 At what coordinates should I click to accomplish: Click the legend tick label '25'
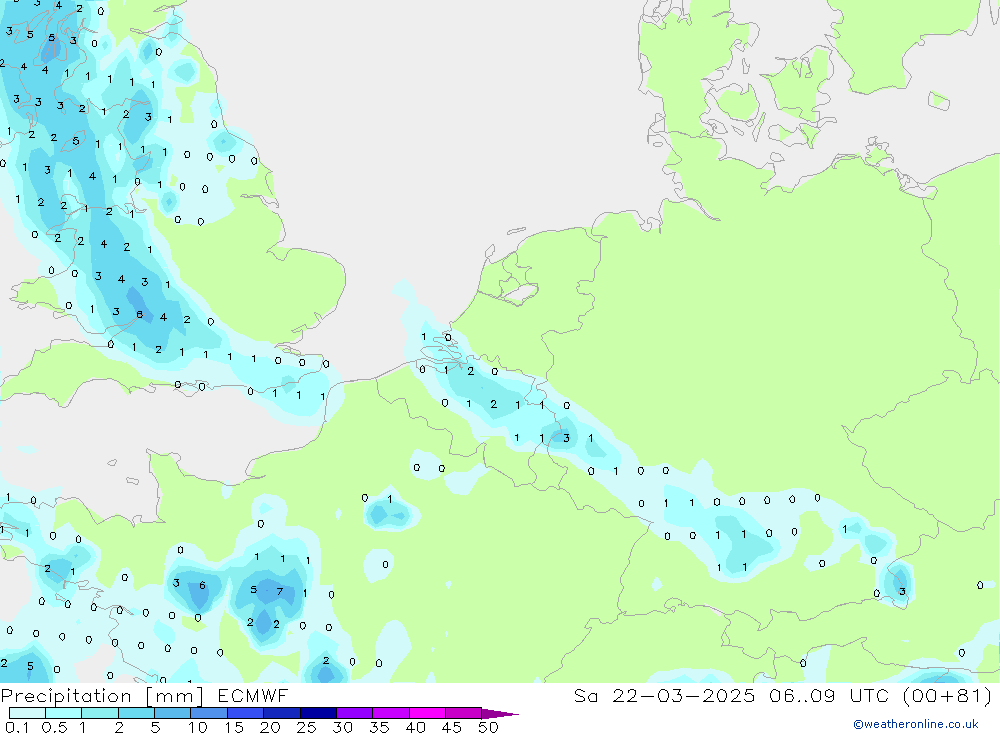coord(307,727)
